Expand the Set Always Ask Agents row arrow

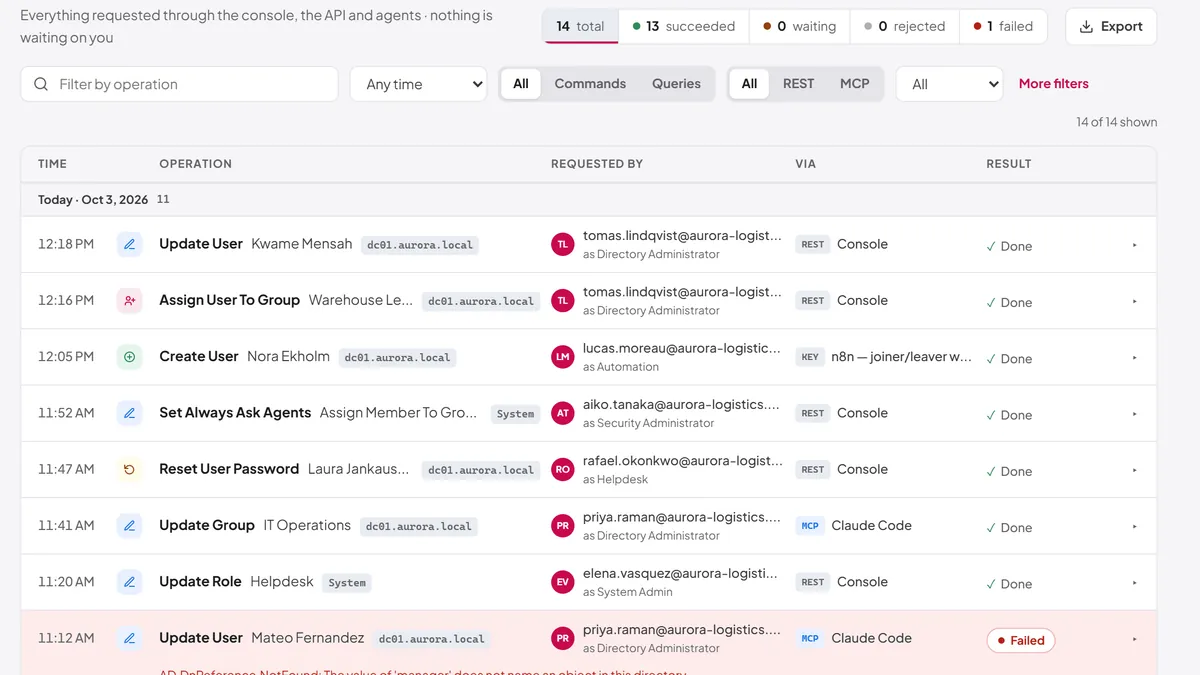(x=1134, y=413)
